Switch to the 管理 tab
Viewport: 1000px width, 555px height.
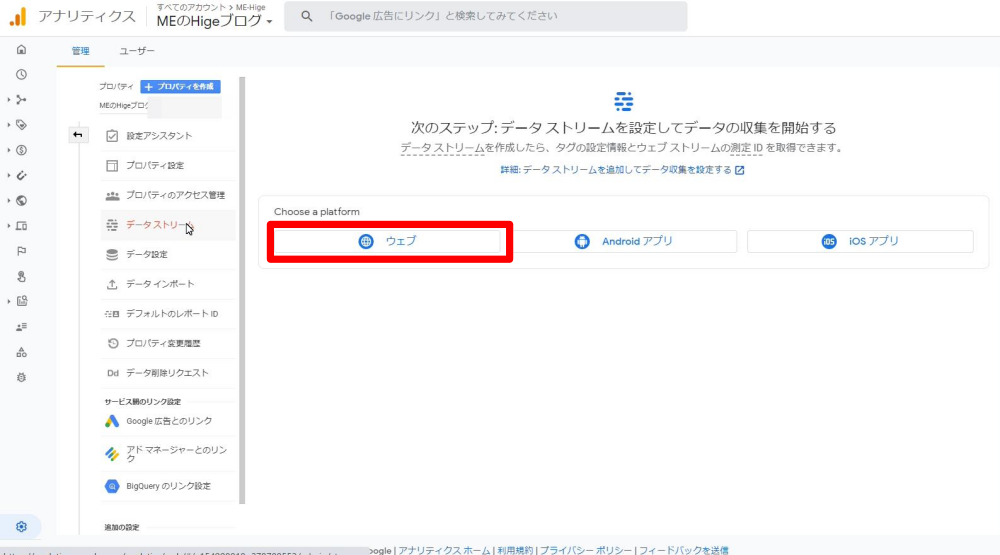(x=80, y=51)
